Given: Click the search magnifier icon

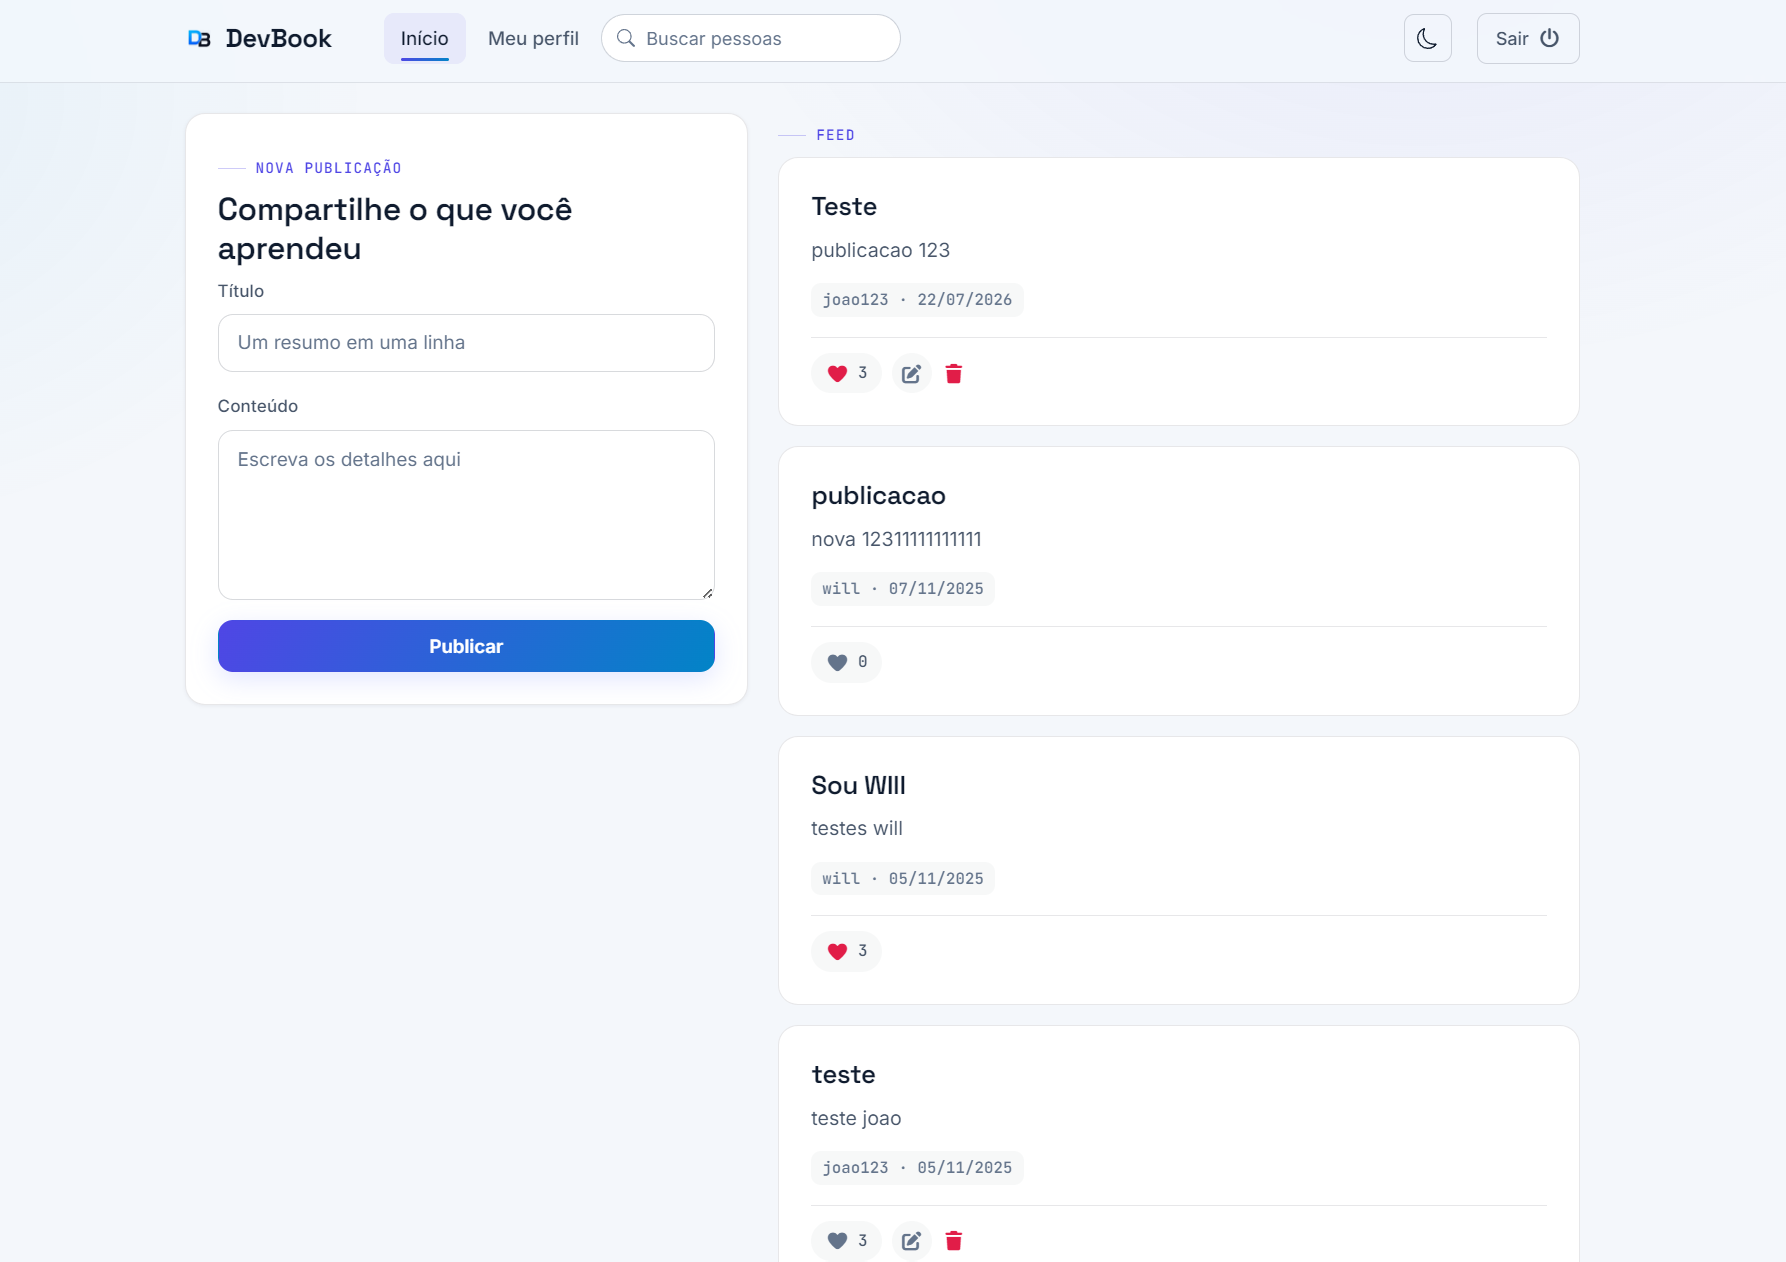Looking at the screenshot, I should (626, 38).
